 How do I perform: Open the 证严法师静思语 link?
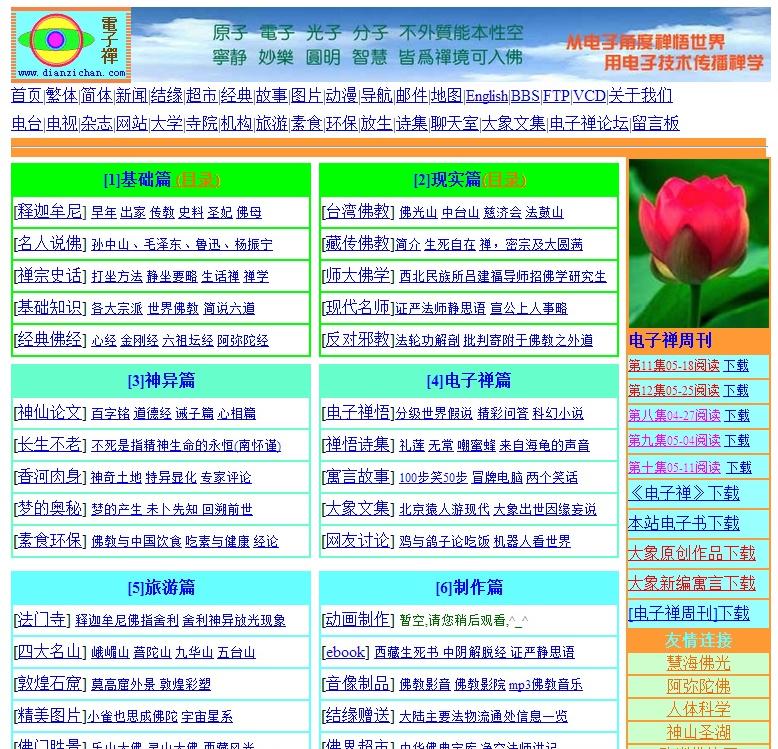(441, 309)
